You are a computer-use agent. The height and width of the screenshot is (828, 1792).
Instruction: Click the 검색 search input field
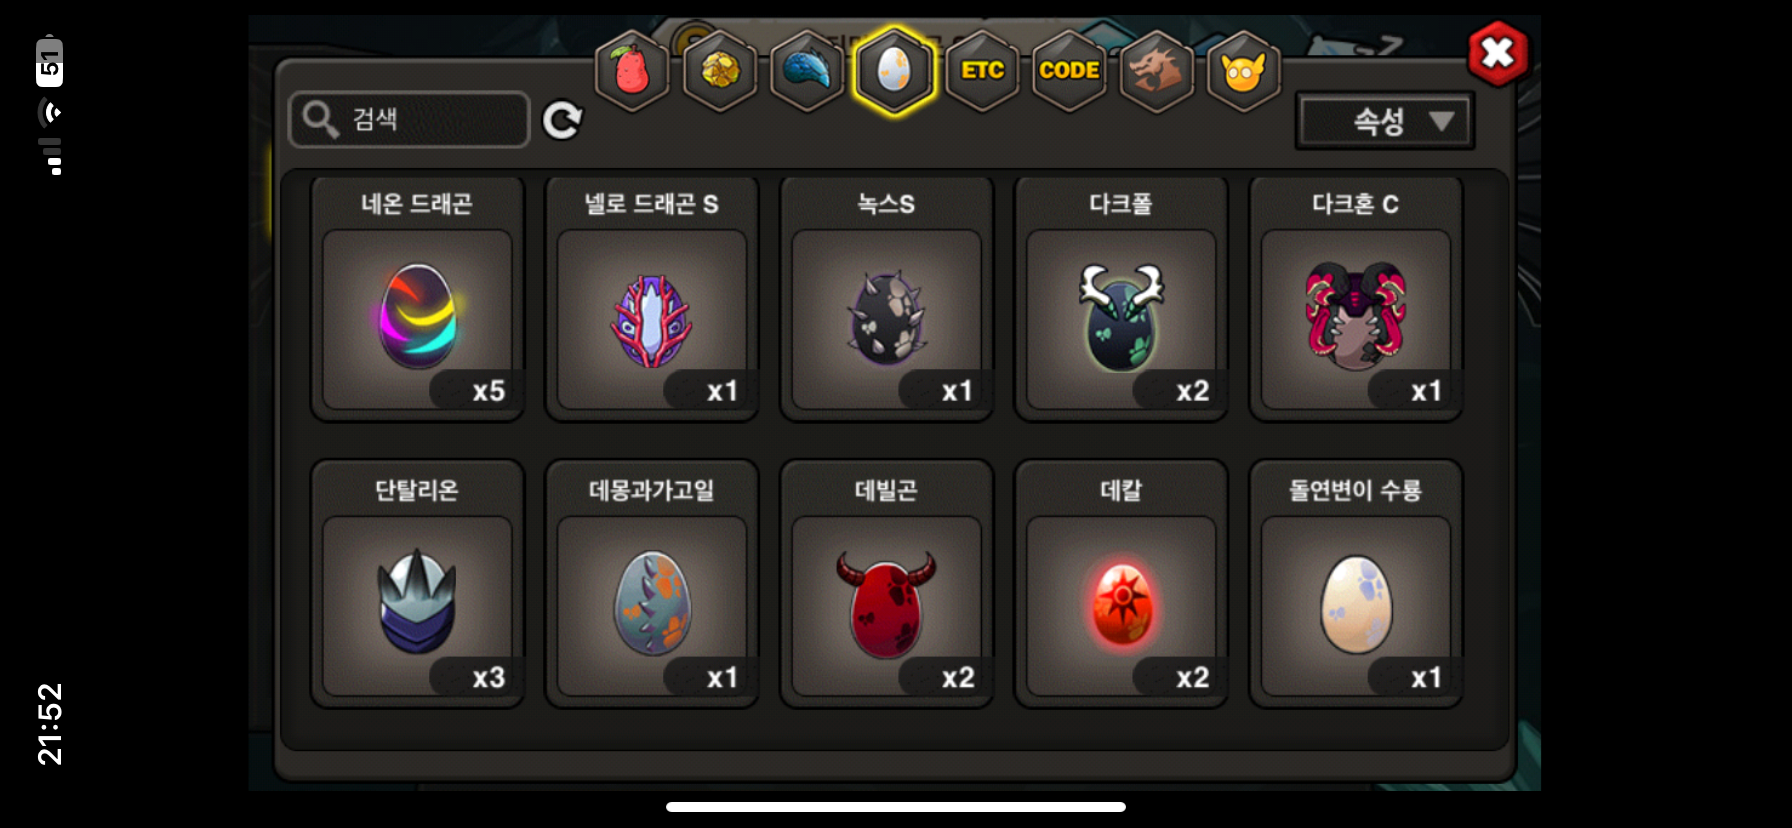click(409, 120)
